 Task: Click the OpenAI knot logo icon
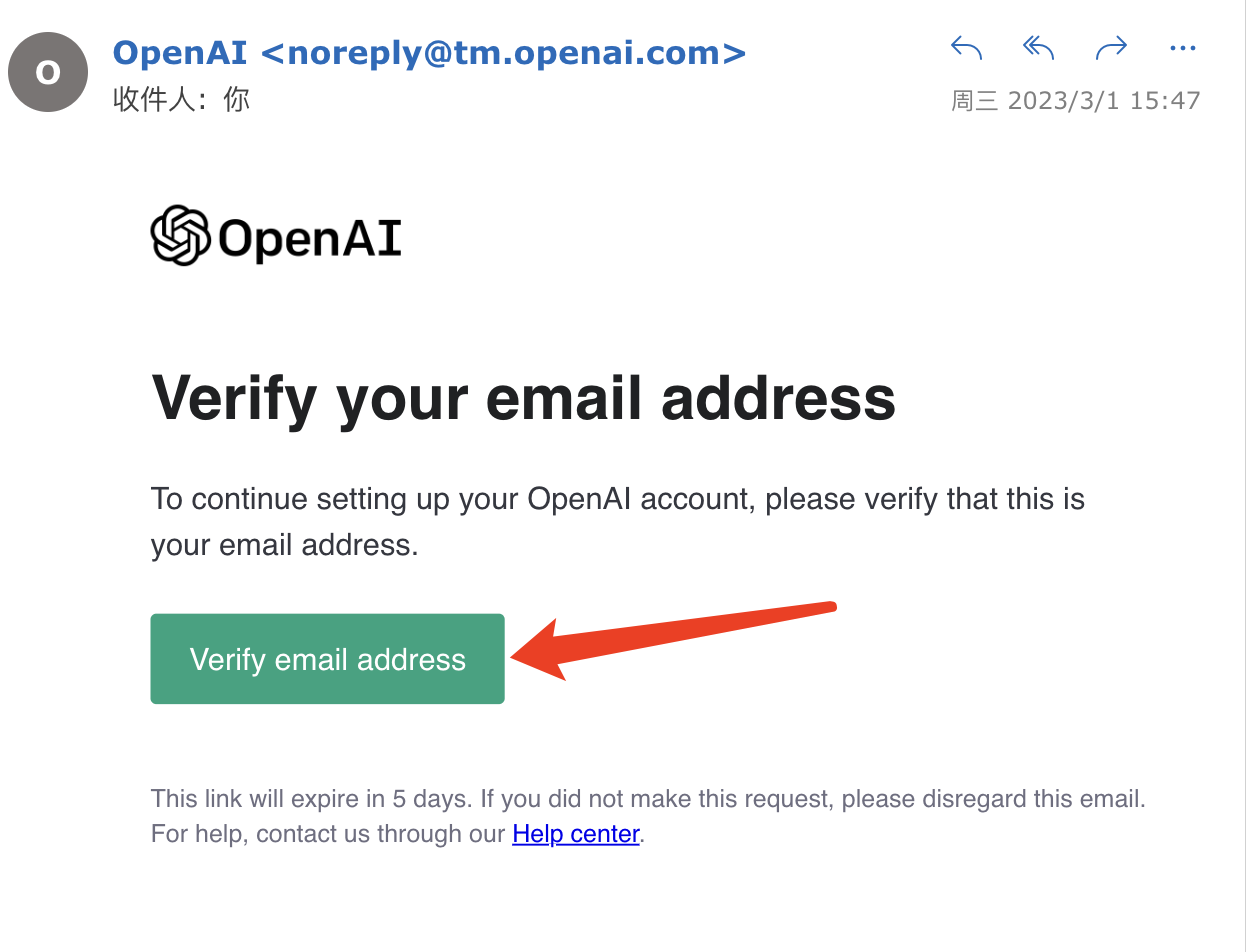coord(180,236)
